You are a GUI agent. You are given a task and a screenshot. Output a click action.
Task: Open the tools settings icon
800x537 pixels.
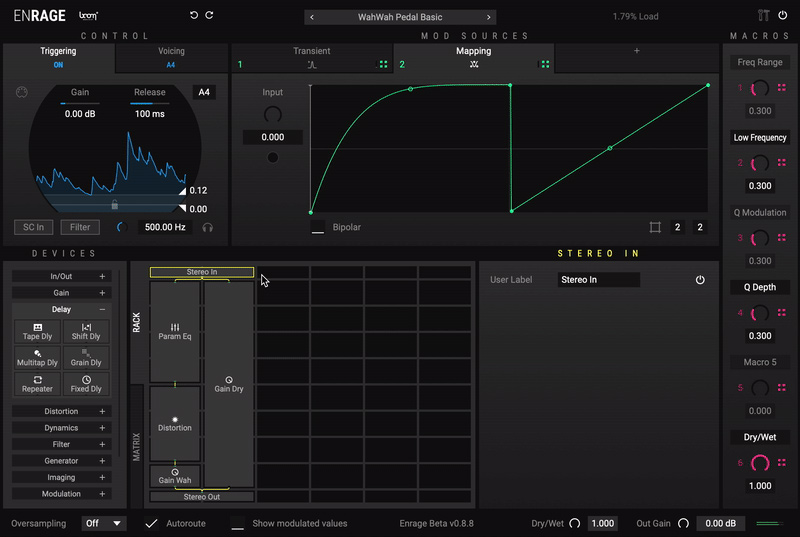point(765,16)
